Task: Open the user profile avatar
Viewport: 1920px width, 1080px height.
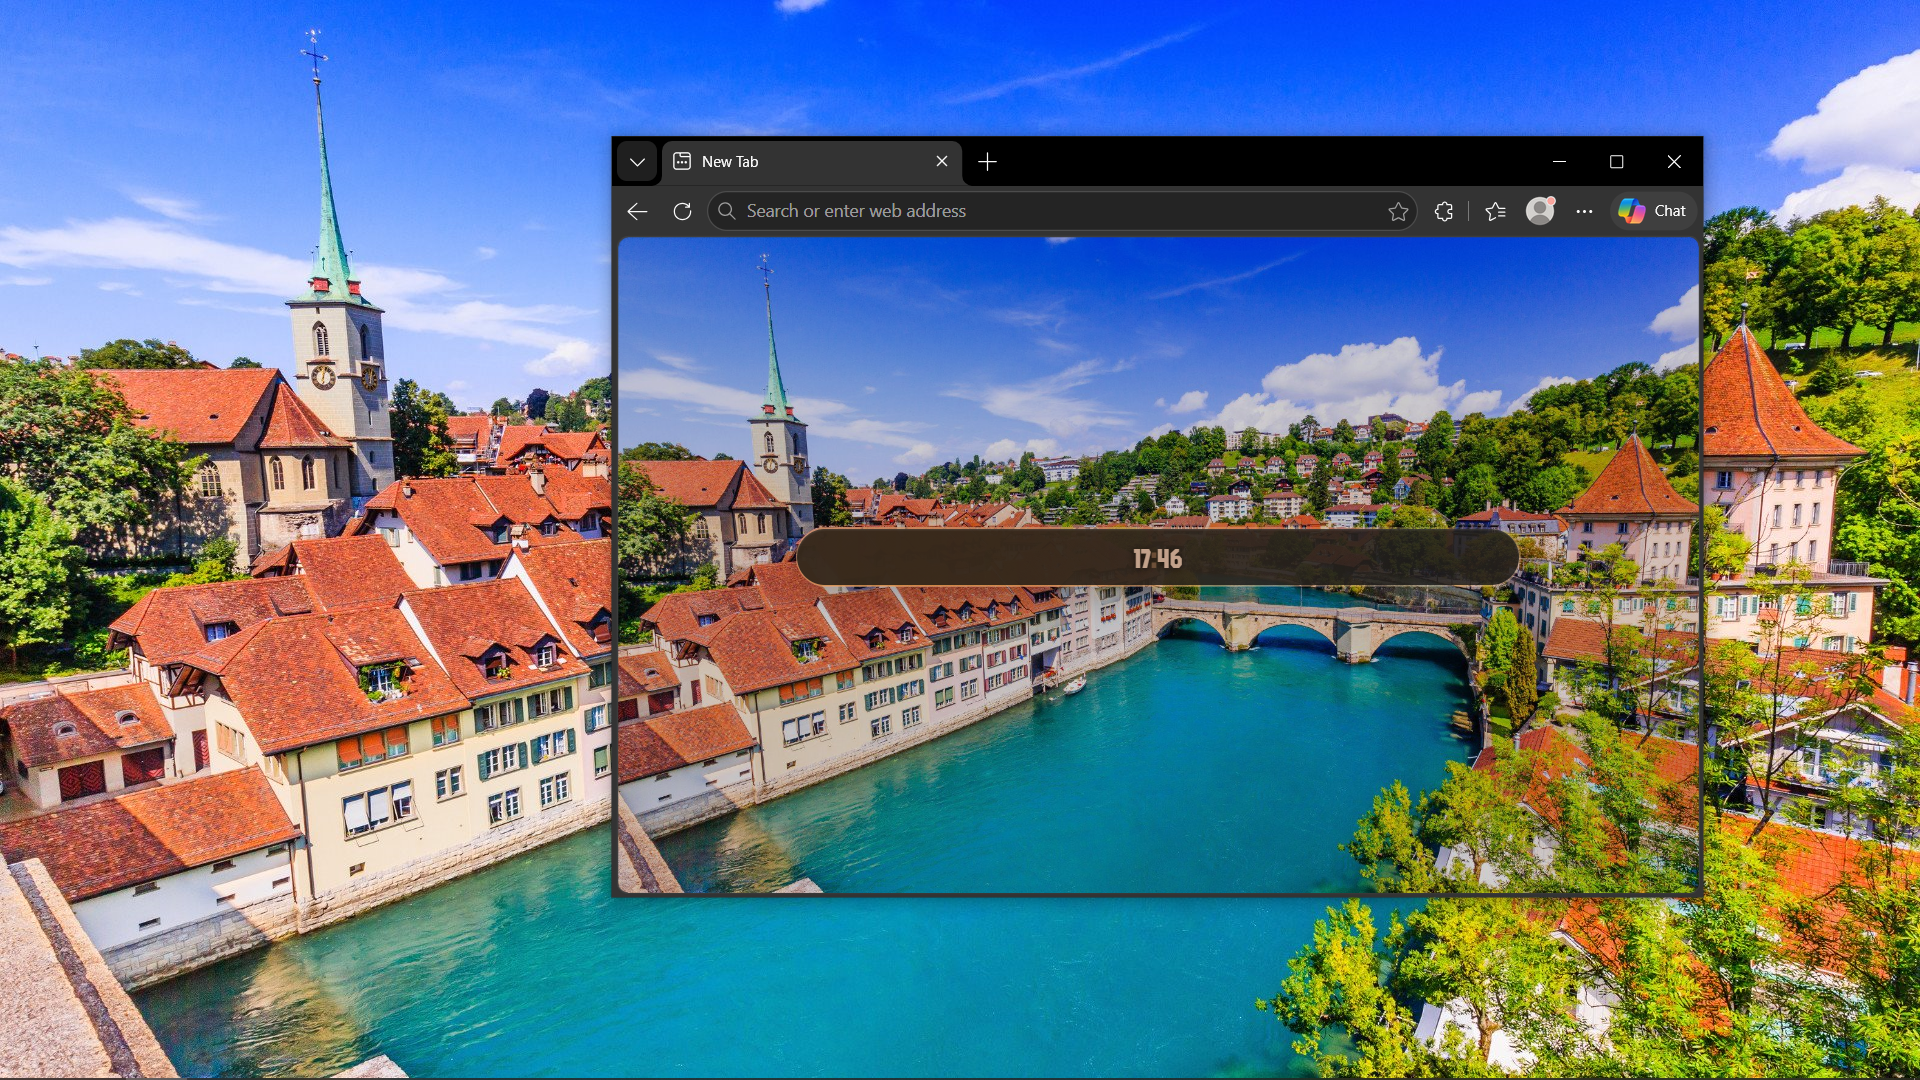Action: pos(1540,211)
